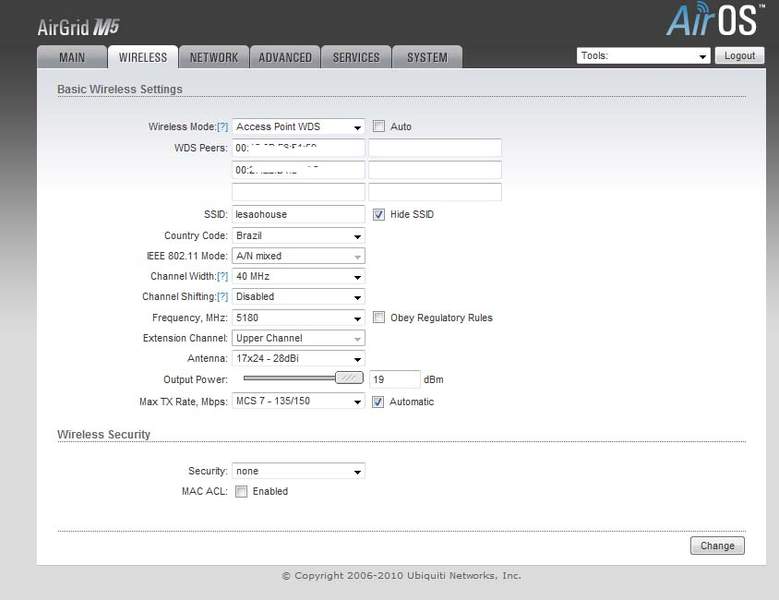The image size is (779, 600).
Task: Enable the Auto checkbox
Action: click(x=379, y=126)
